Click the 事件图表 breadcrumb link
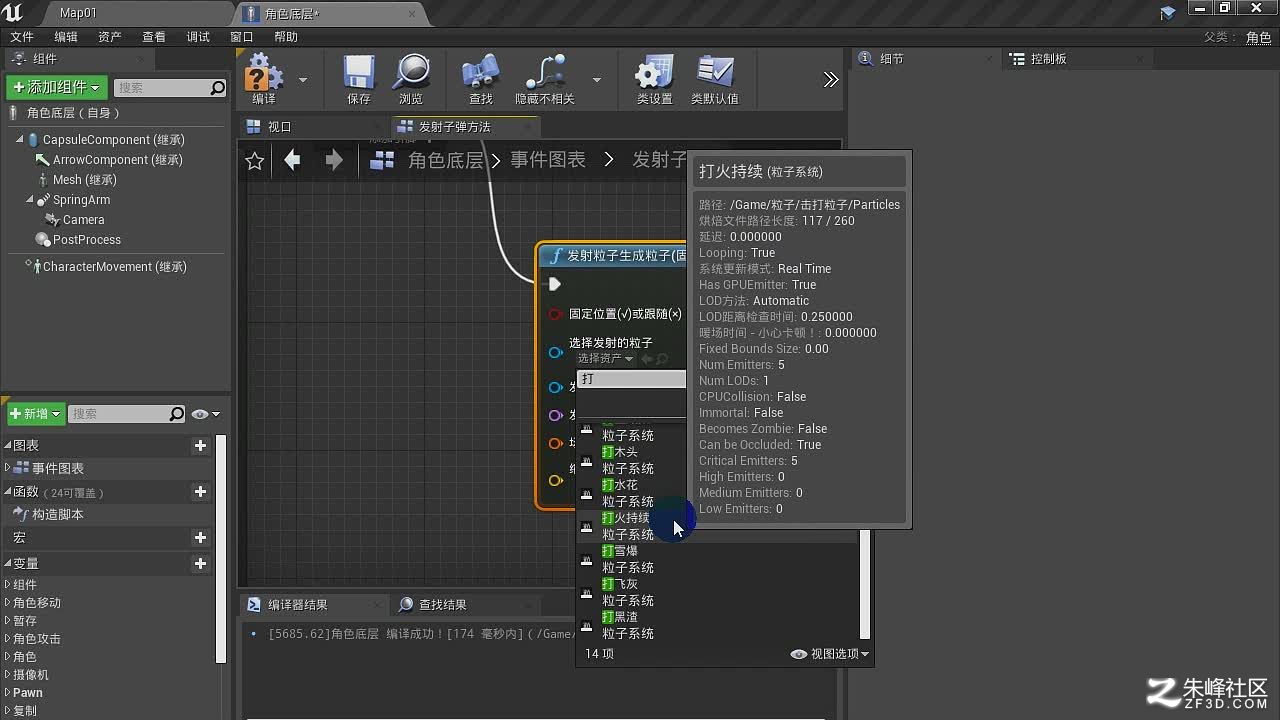This screenshot has width=1280, height=720. click(x=548, y=160)
